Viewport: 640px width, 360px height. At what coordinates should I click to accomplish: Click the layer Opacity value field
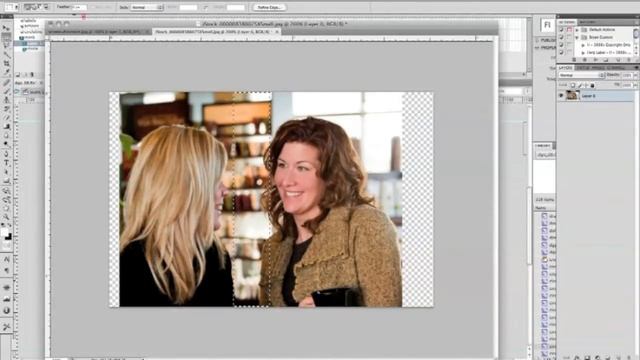click(627, 76)
